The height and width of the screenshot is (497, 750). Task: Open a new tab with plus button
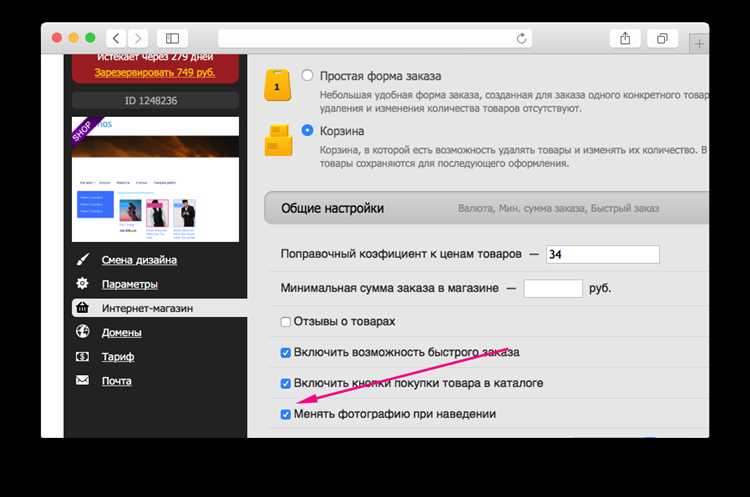click(x=700, y=43)
